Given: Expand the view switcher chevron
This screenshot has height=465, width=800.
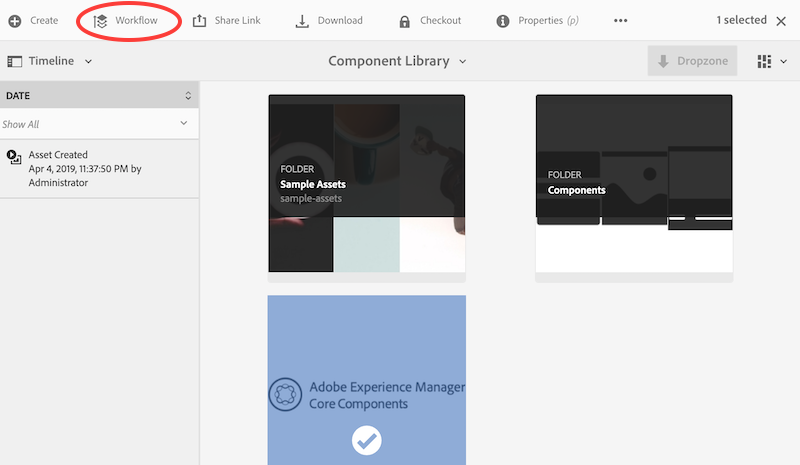Looking at the screenshot, I should pos(784,61).
